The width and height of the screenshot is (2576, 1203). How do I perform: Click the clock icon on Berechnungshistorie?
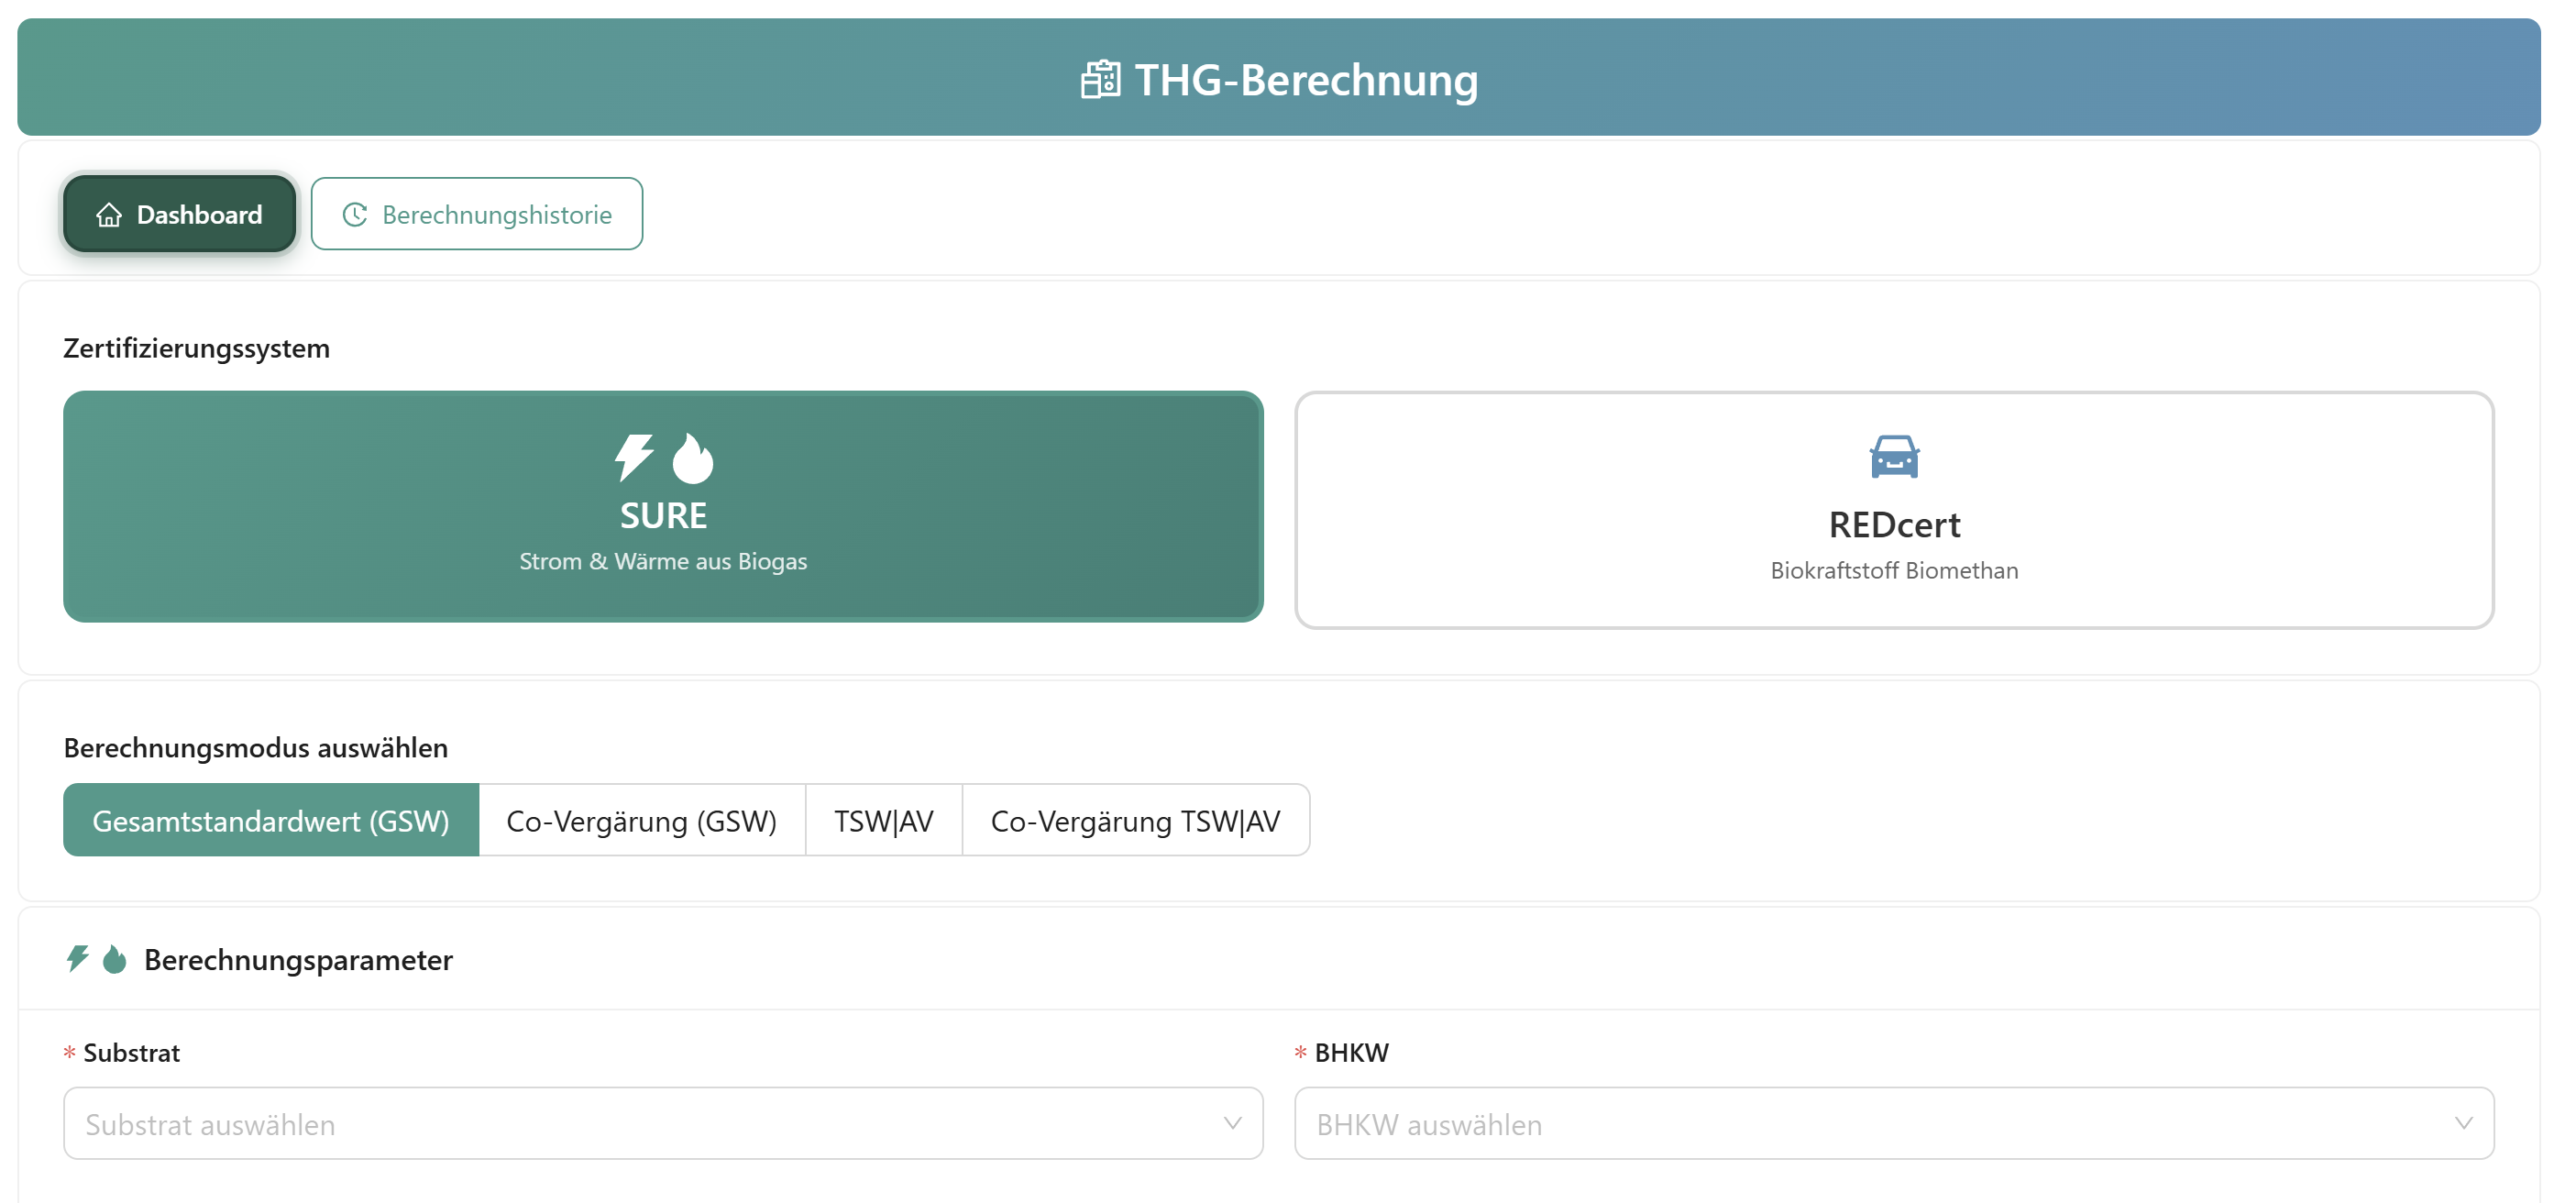[355, 215]
